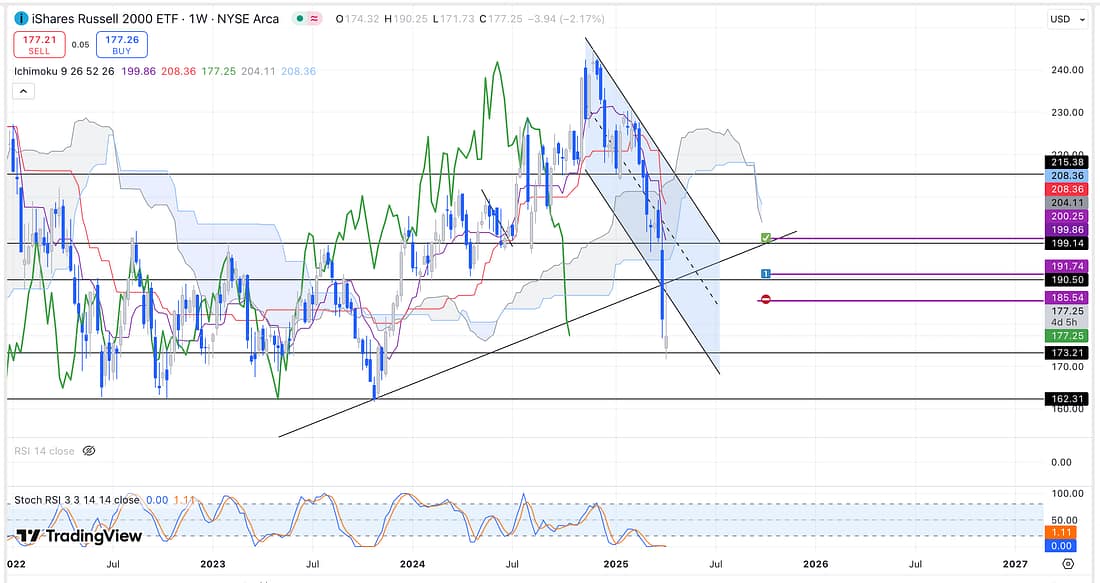
Task: Select the Stoch RSI indicator legend
Action: [76, 499]
